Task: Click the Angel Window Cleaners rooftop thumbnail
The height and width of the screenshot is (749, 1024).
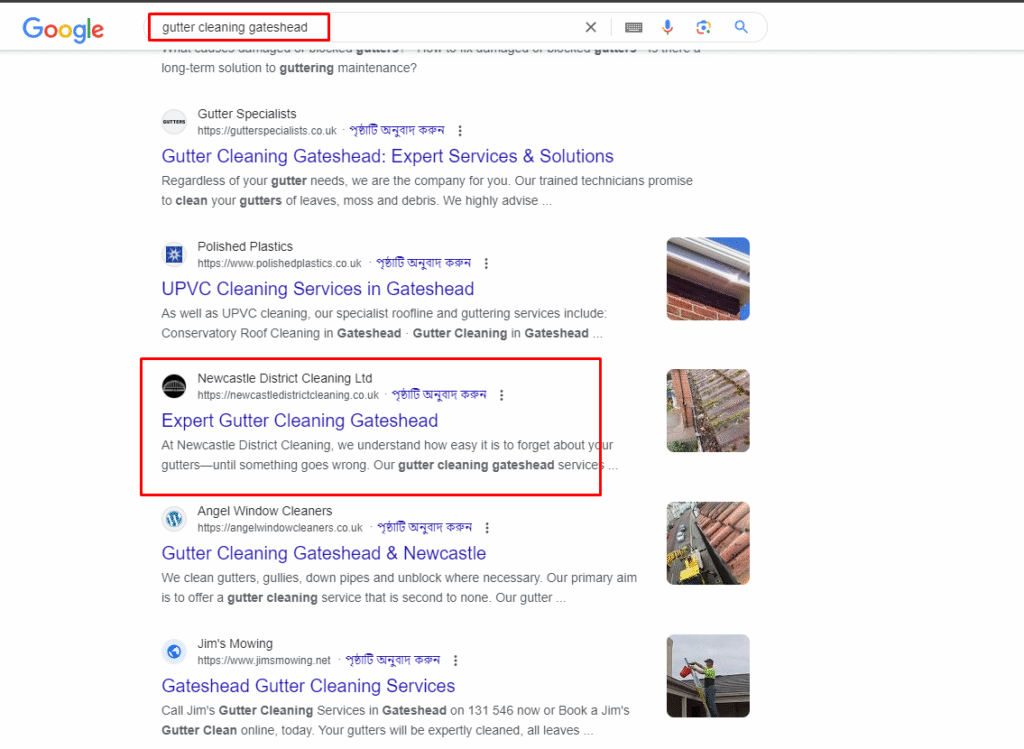Action: coord(708,543)
